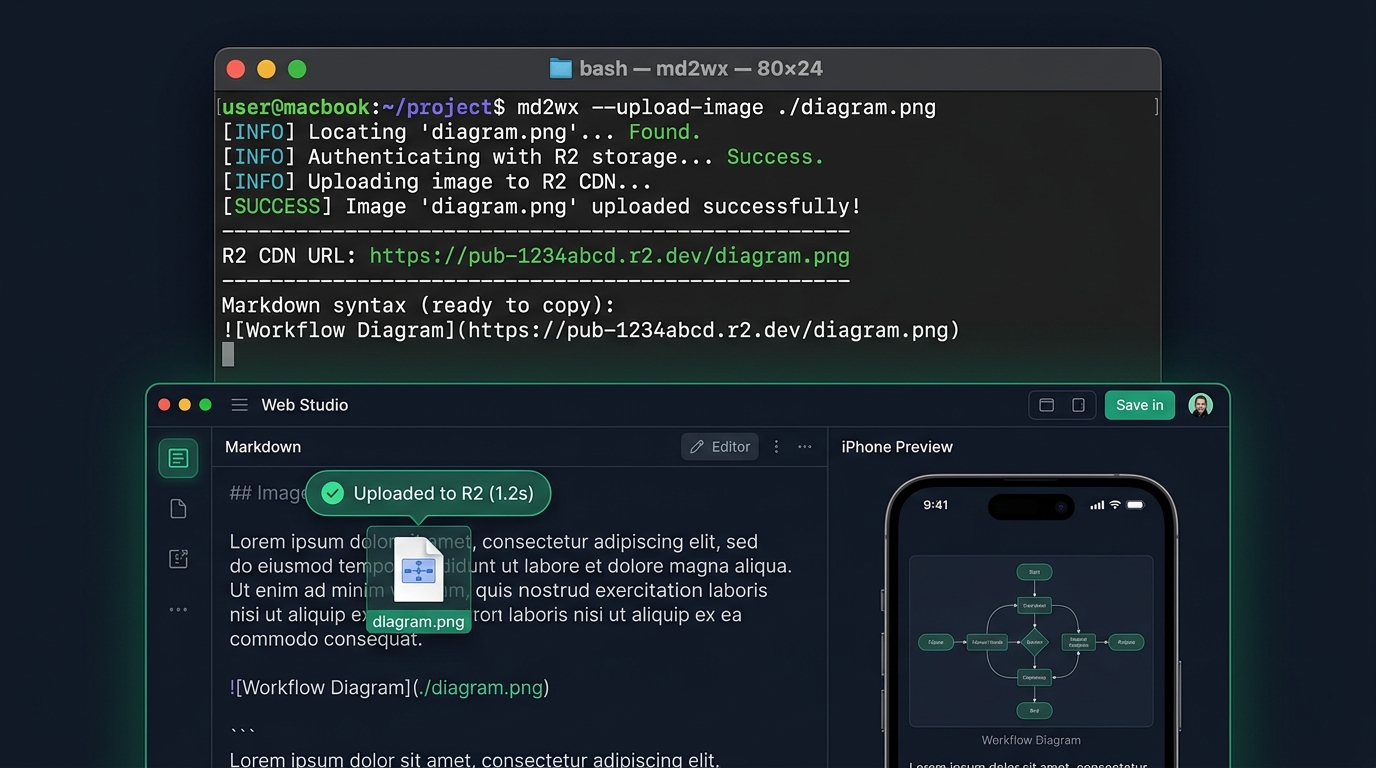The width and height of the screenshot is (1376, 768).
Task: Click the diagram.png file label
Action: point(418,622)
